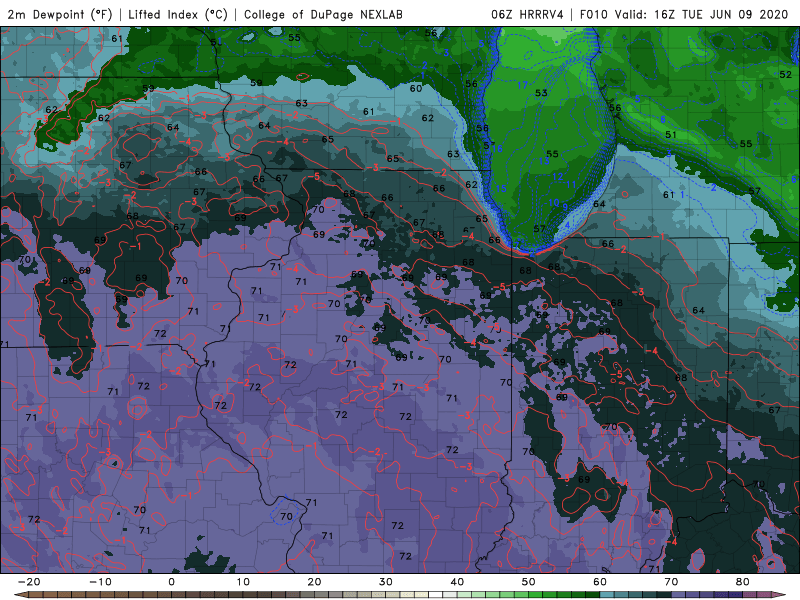This screenshot has width=800, height=600.
Task: Click the 'F010 Valid: 16Z TUE JUN 09 2020' text
Action: (684, 14)
